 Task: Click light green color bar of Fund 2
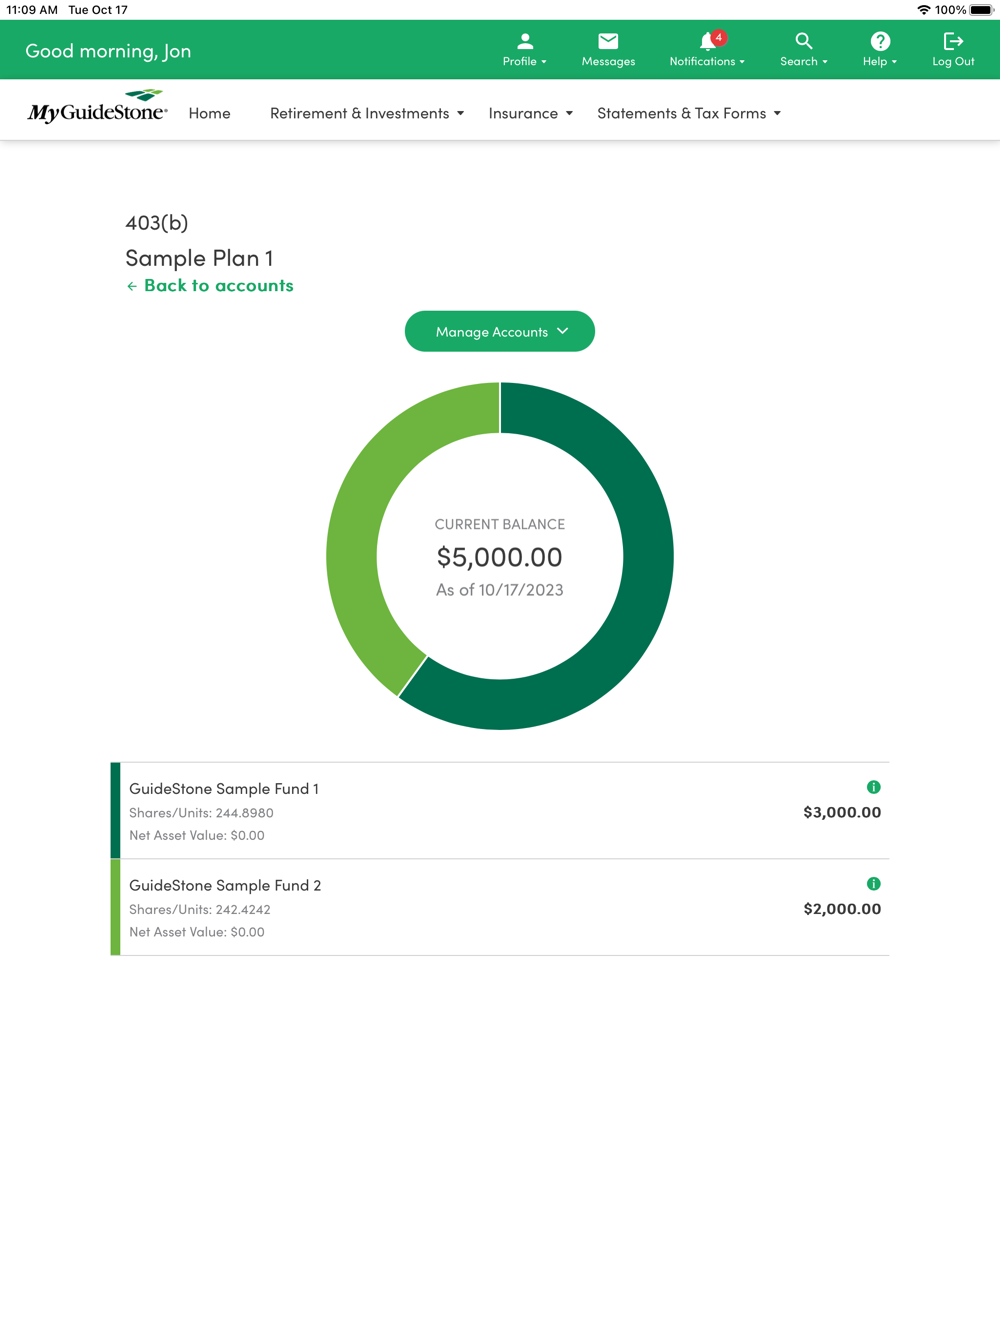point(115,907)
